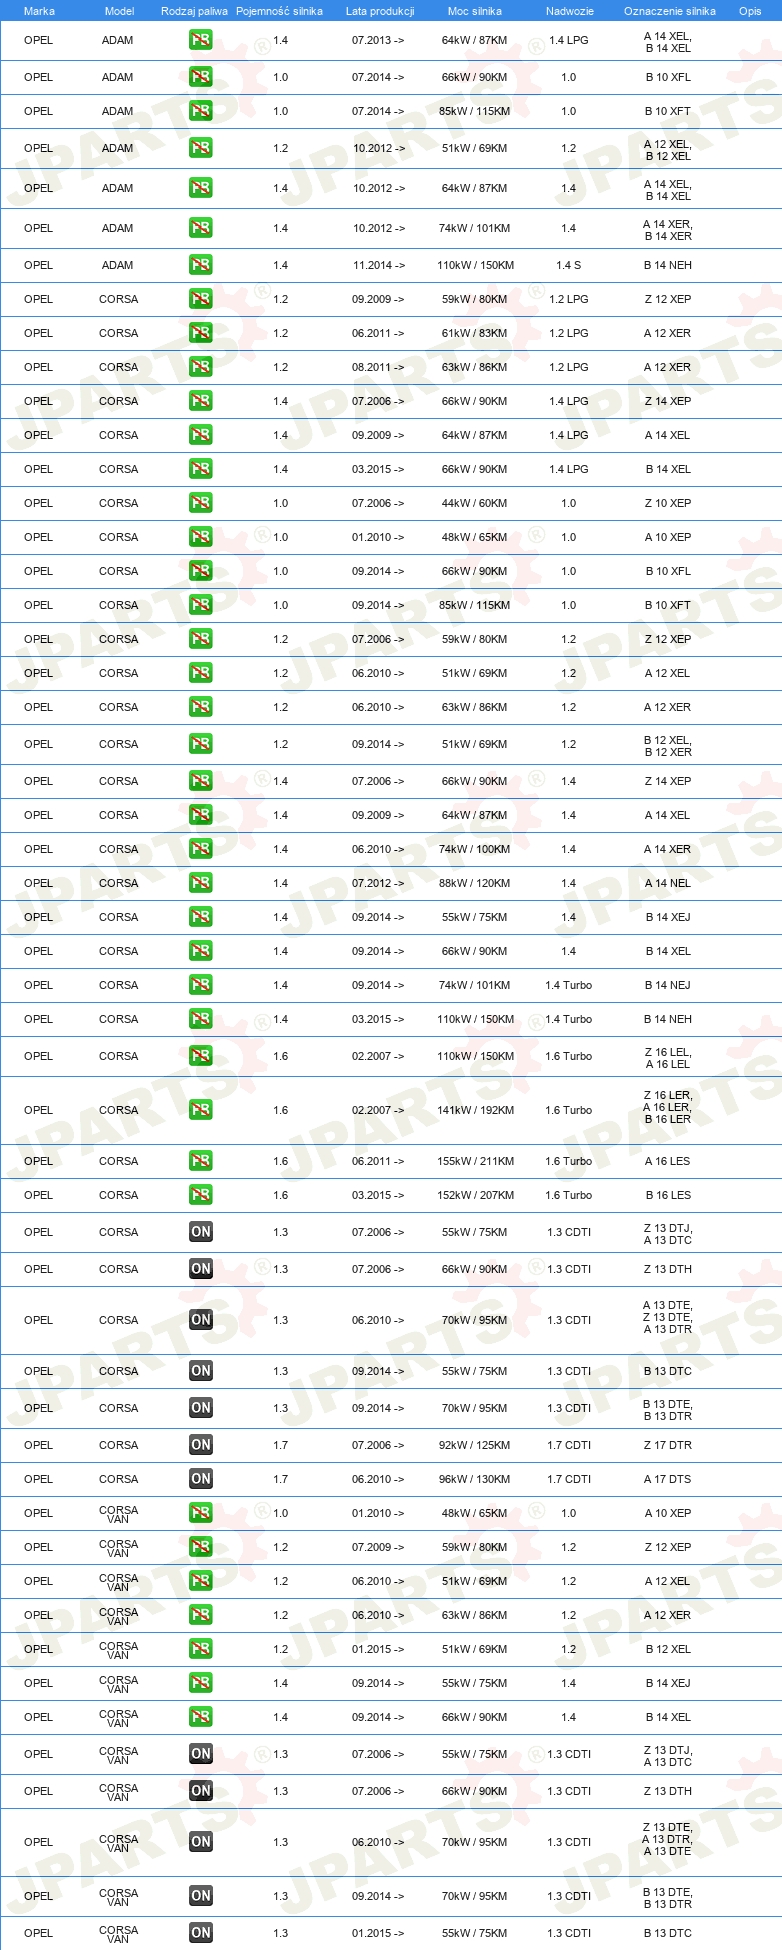Select PB icon in CORSA B 14 NEJ row
Viewport: 782px width, 1950px height.
(x=201, y=985)
